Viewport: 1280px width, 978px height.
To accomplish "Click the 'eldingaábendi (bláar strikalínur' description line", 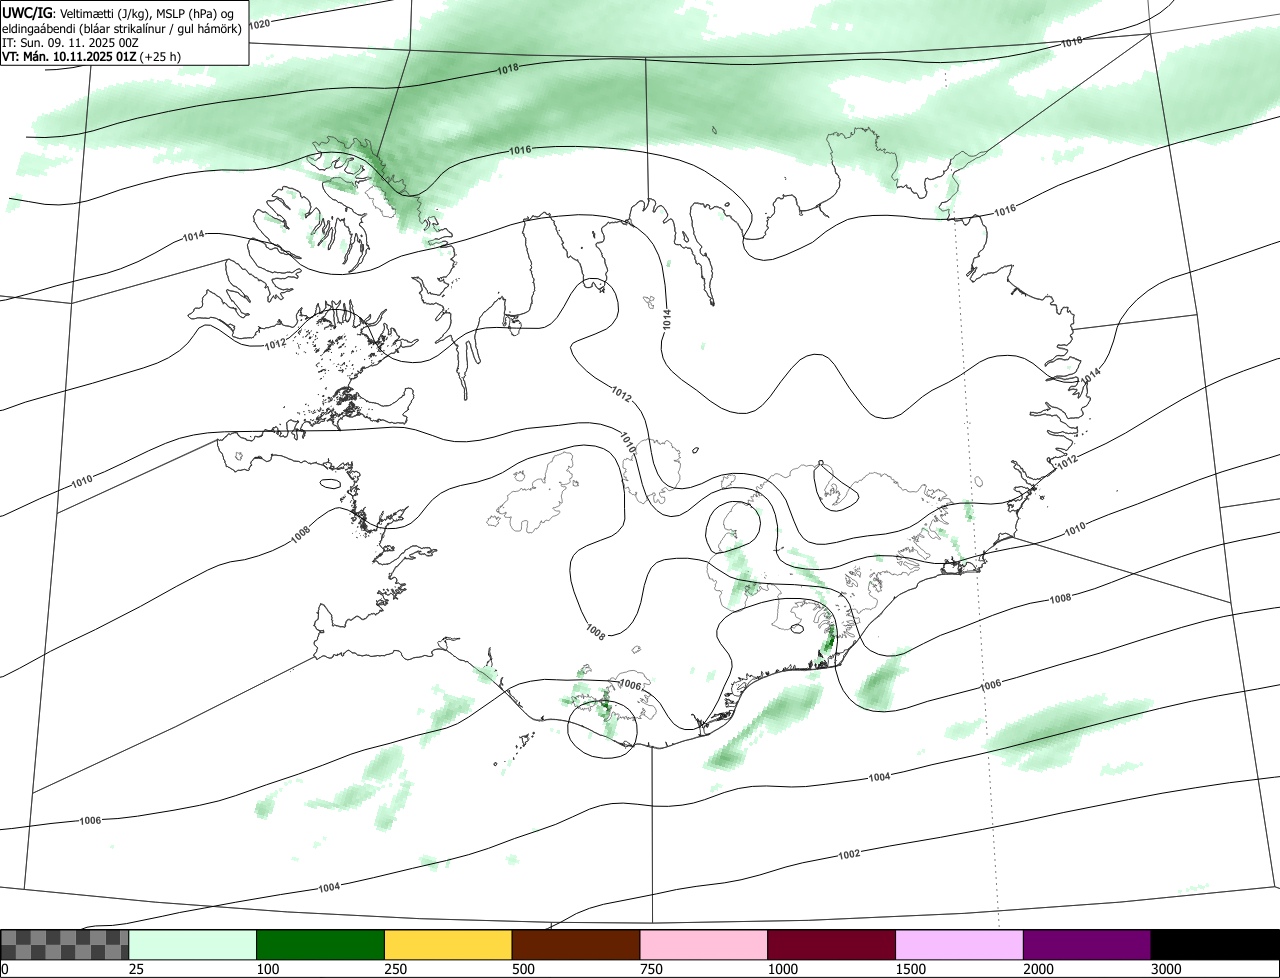I will click(122, 27).
